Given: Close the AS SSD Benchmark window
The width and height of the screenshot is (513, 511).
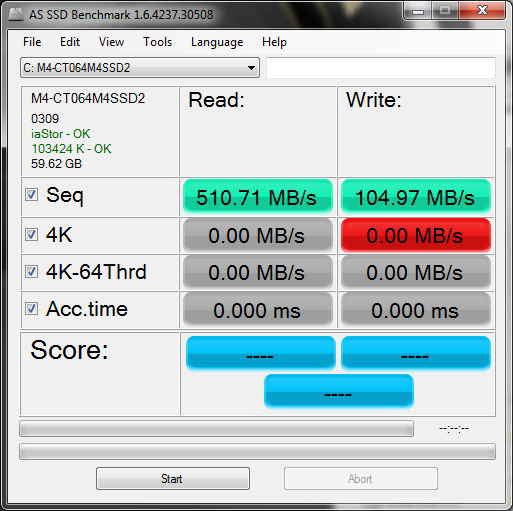Looking at the screenshot, I should [482, 11].
